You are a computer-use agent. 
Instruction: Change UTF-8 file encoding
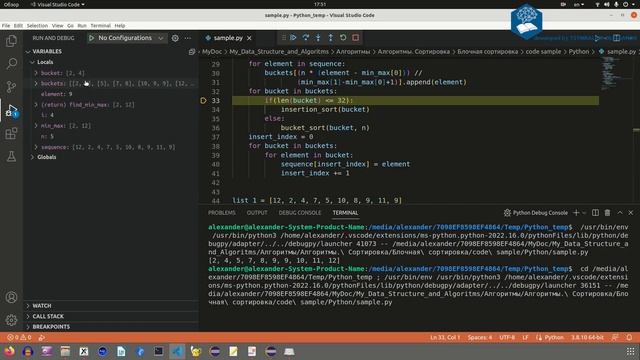pos(507,338)
